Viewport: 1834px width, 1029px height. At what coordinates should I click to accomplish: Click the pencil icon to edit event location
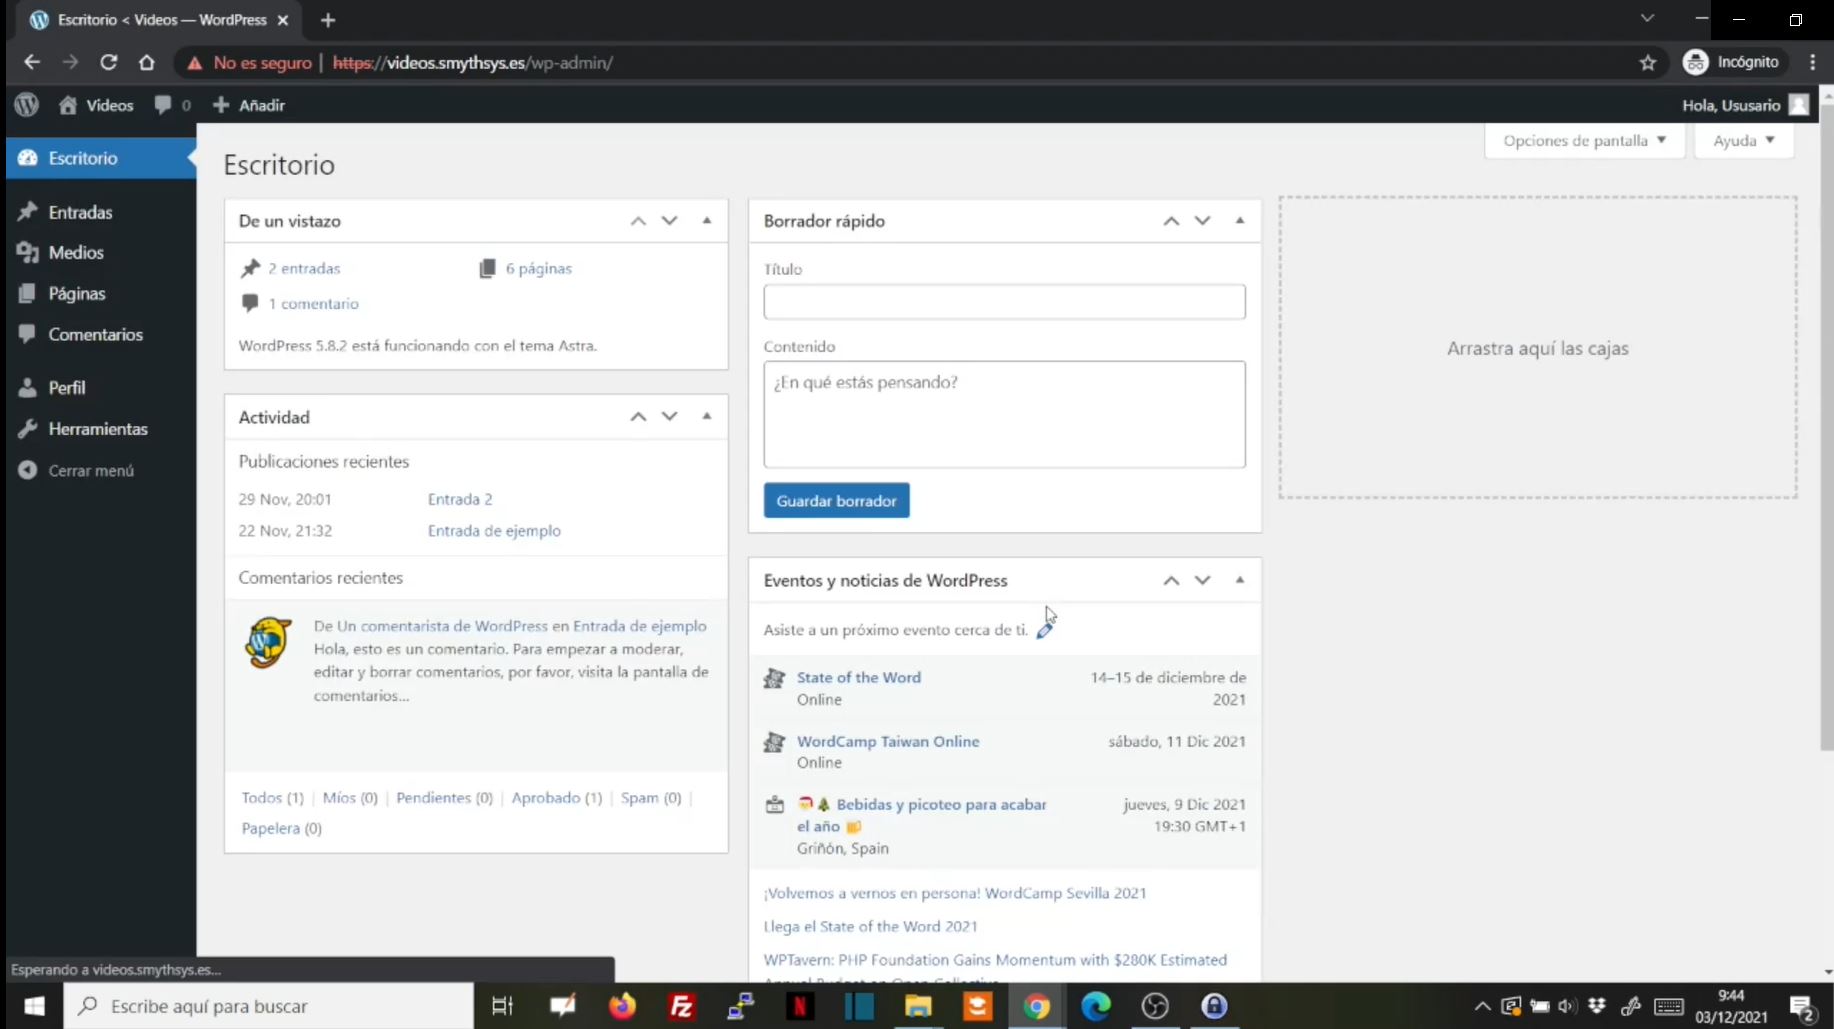pos(1045,630)
